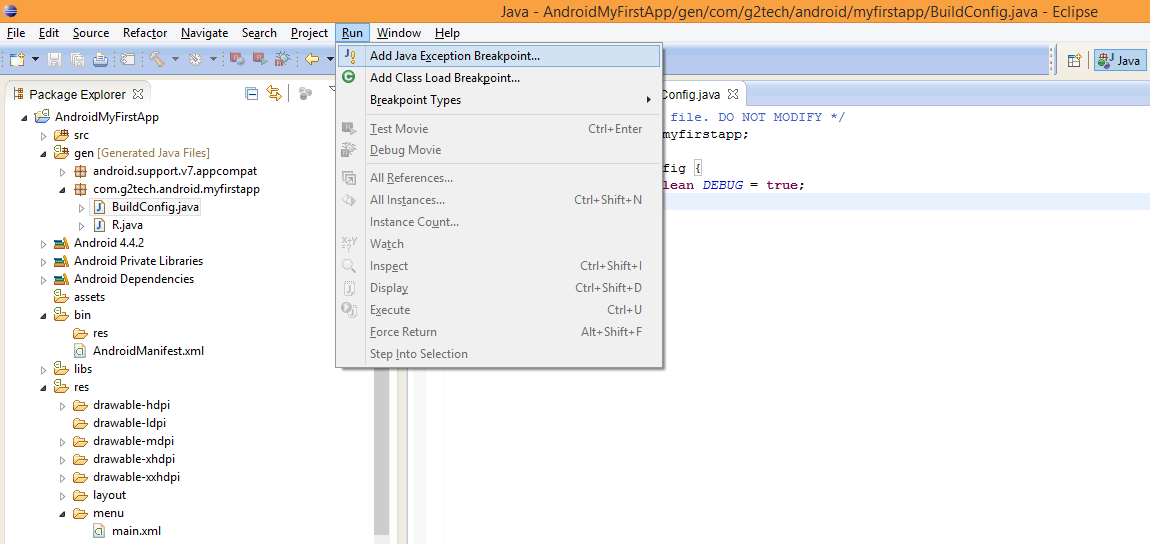Switch to the Java perspective button

pyautogui.click(x=1121, y=61)
